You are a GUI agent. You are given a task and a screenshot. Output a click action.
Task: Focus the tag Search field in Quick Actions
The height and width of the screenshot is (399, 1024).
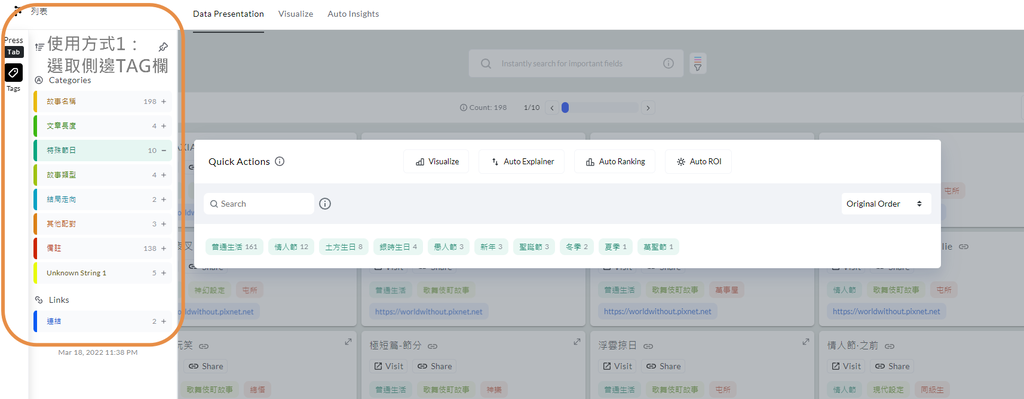pos(259,204)
